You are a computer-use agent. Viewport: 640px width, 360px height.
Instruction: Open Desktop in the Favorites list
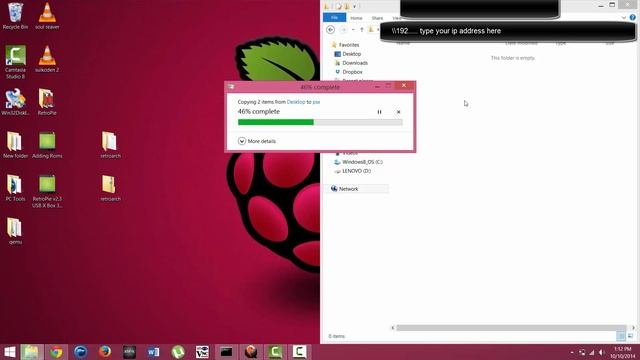(348, 54)
